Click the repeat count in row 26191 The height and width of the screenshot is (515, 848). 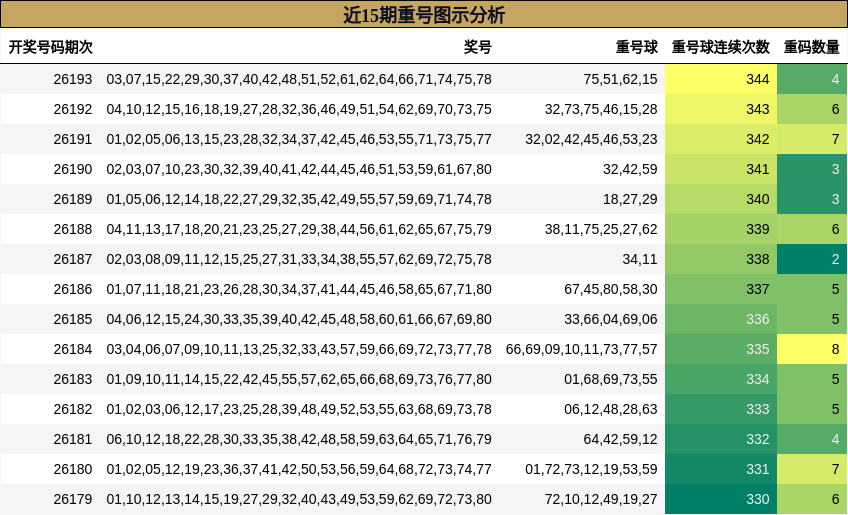[x=812, y=139]
